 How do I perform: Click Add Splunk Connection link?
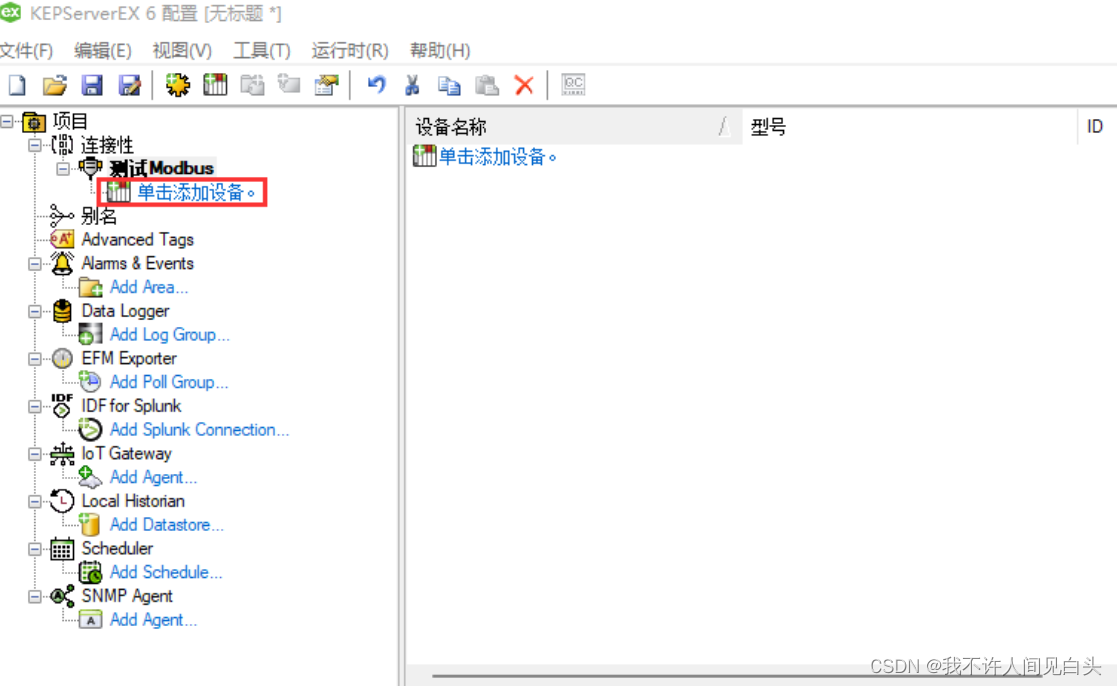(x=199, y=429)
